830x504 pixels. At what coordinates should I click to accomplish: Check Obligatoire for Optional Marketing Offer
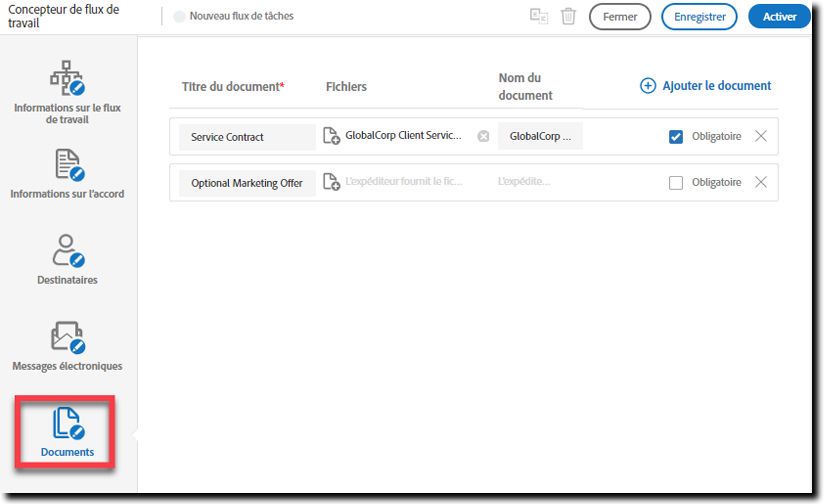[675, 183]
